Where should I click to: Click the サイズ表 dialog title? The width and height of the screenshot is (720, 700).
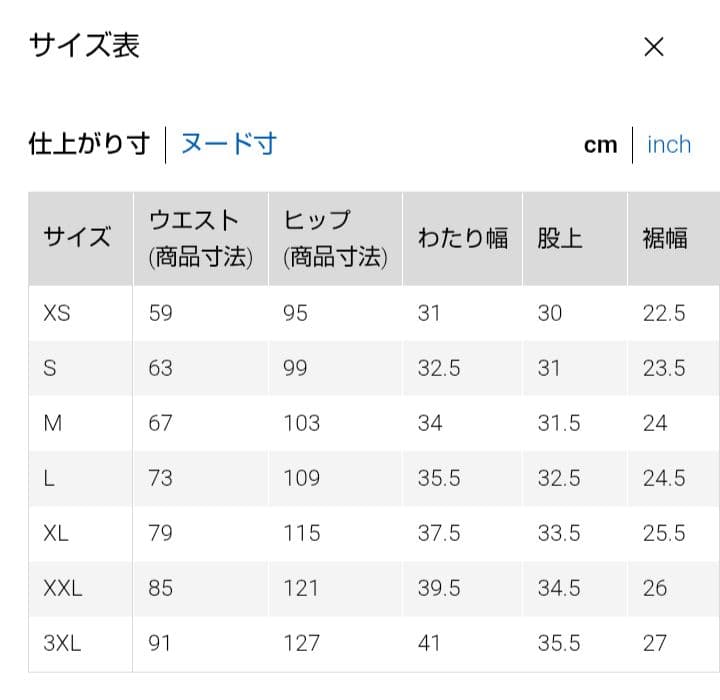click(84, 45)
